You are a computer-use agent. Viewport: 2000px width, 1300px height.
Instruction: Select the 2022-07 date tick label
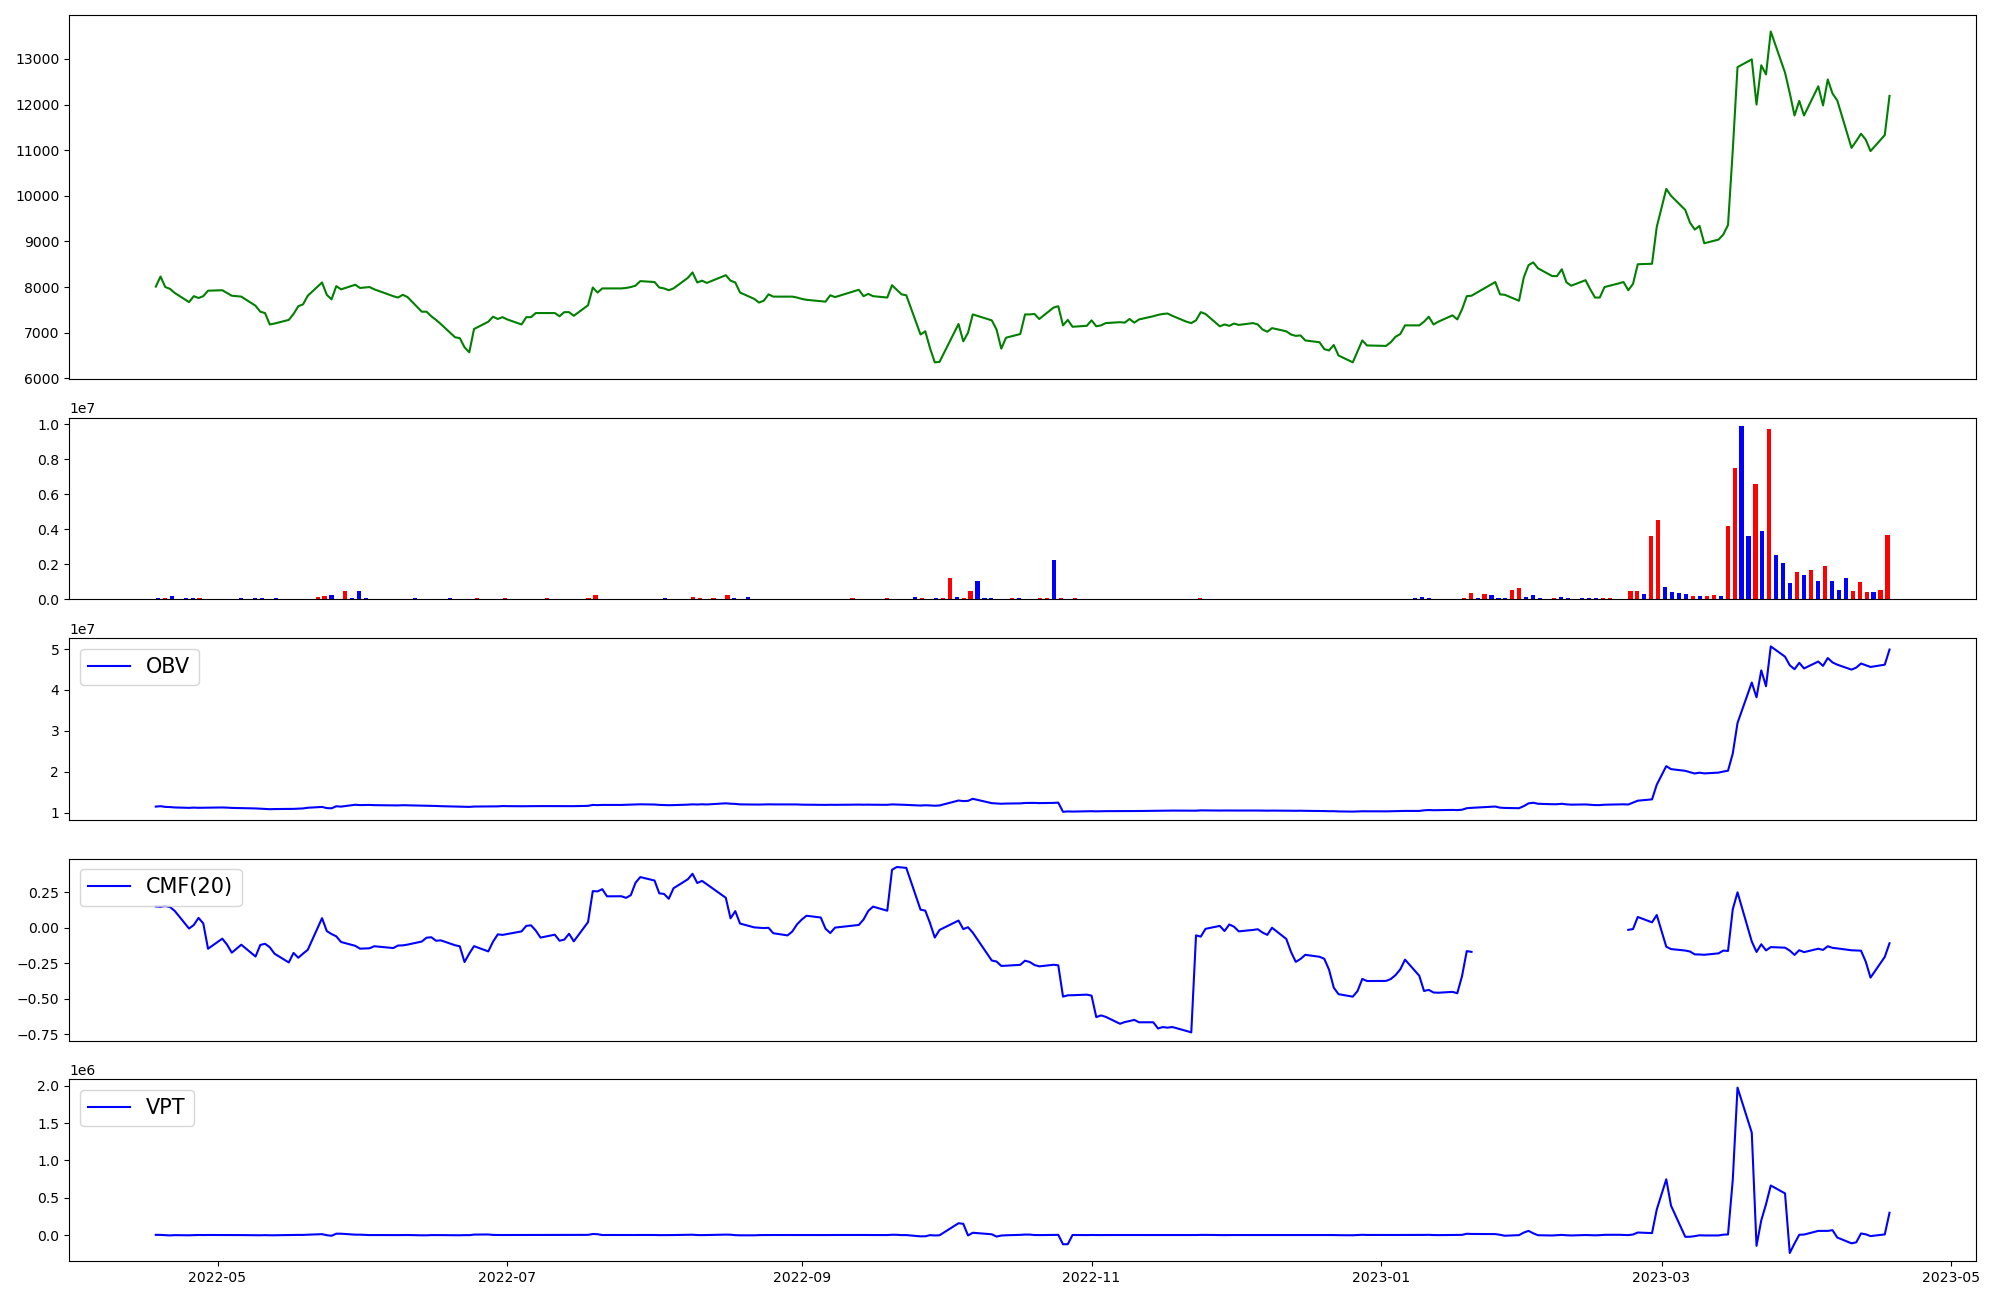[507, 1276]
